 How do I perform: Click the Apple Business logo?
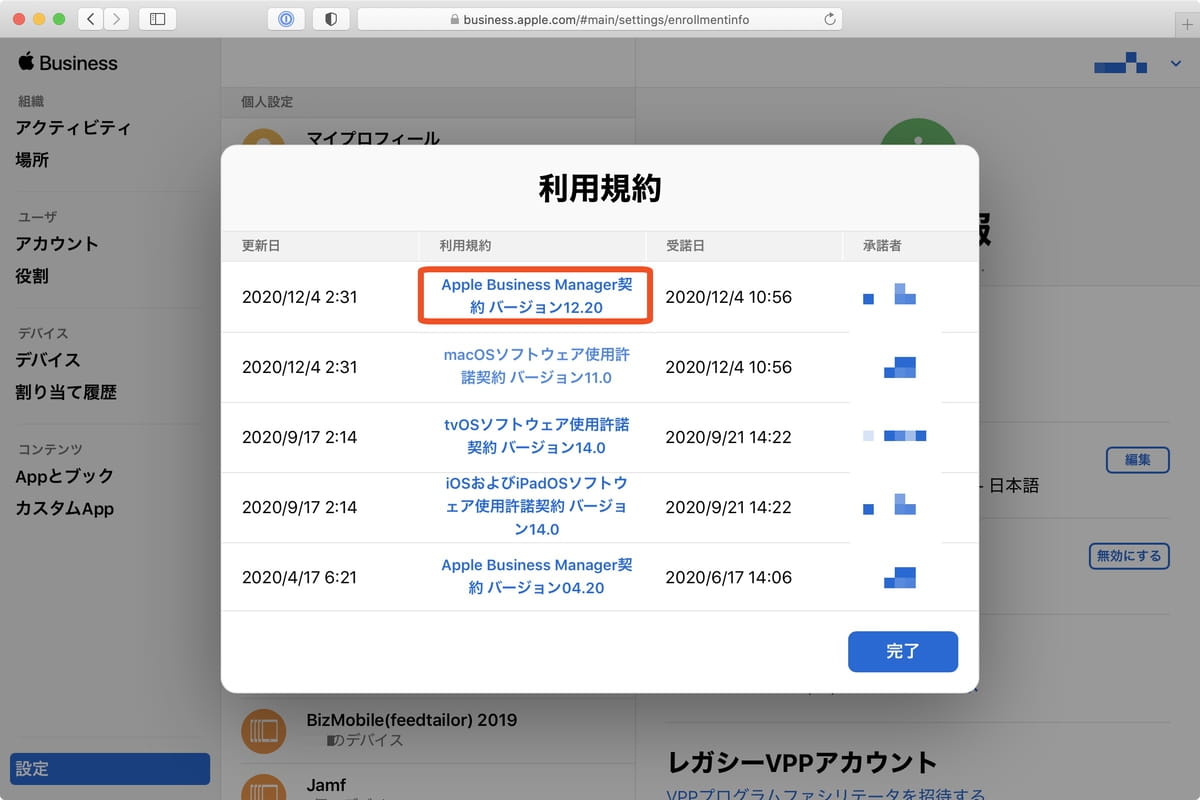(68, 63)
